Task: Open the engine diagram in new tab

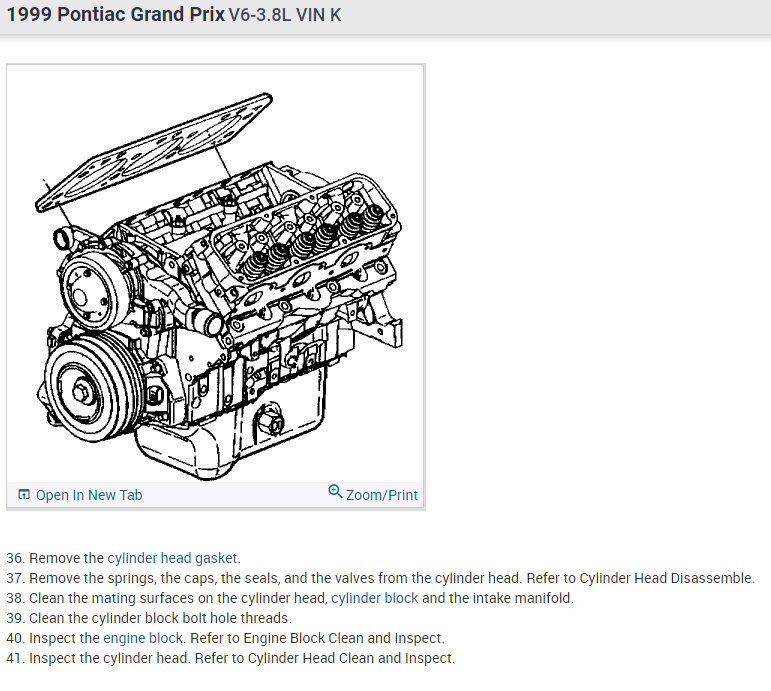Action: tap(80, 495)
